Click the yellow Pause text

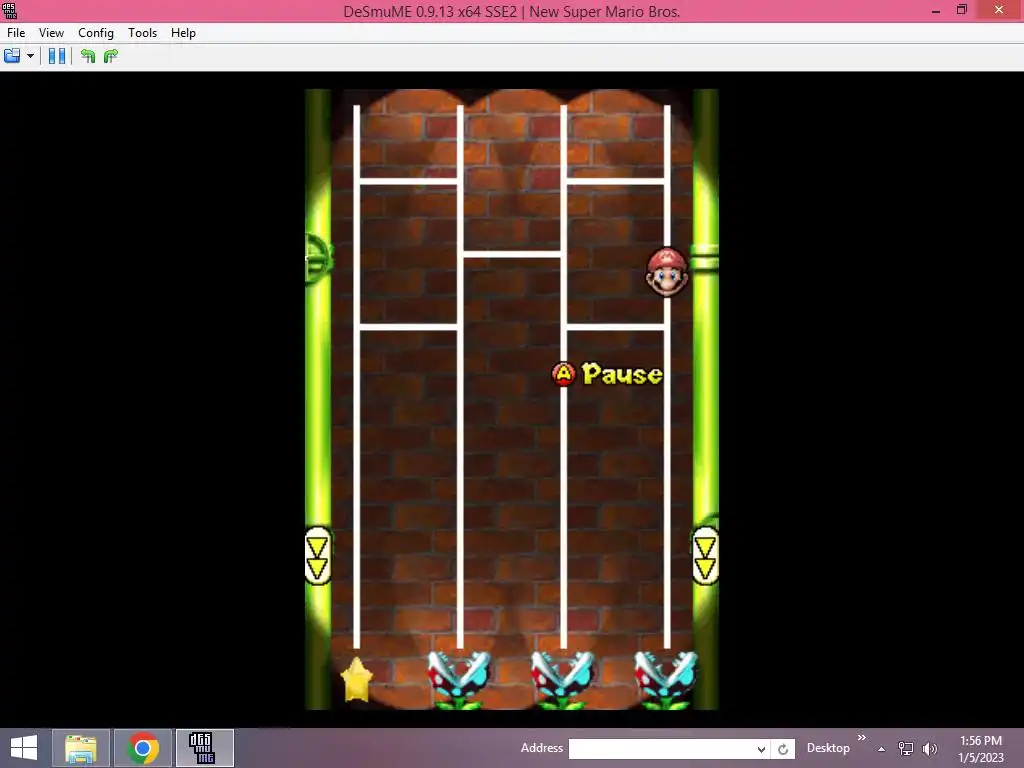tap(622, 374)
